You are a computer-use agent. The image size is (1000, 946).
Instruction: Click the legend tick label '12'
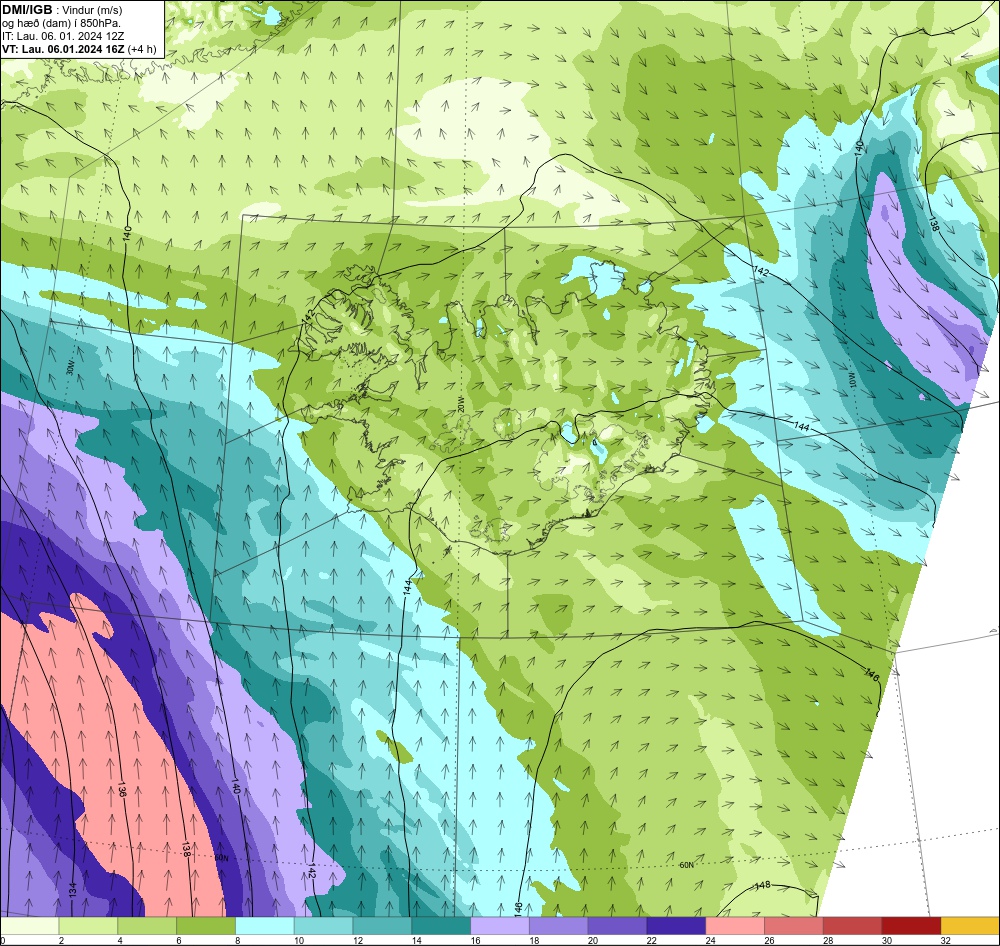coord(357,940)
